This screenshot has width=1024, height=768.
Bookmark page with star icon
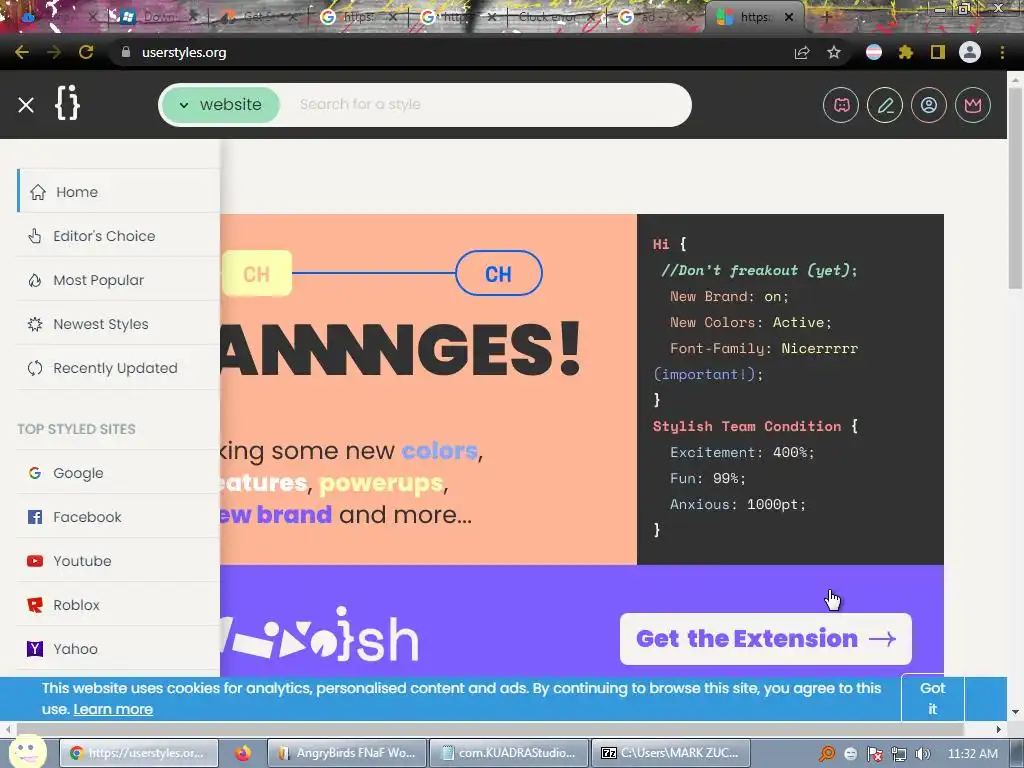[x=834, y=52]
